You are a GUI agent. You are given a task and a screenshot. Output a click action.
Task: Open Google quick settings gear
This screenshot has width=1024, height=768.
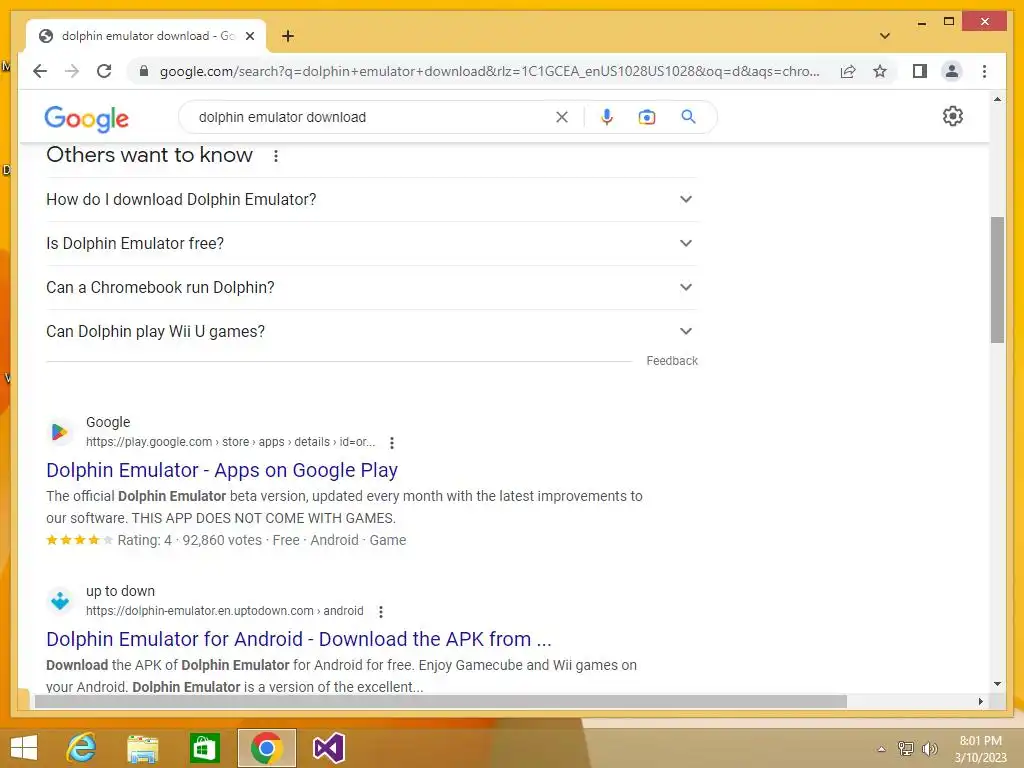pos(952,116)
